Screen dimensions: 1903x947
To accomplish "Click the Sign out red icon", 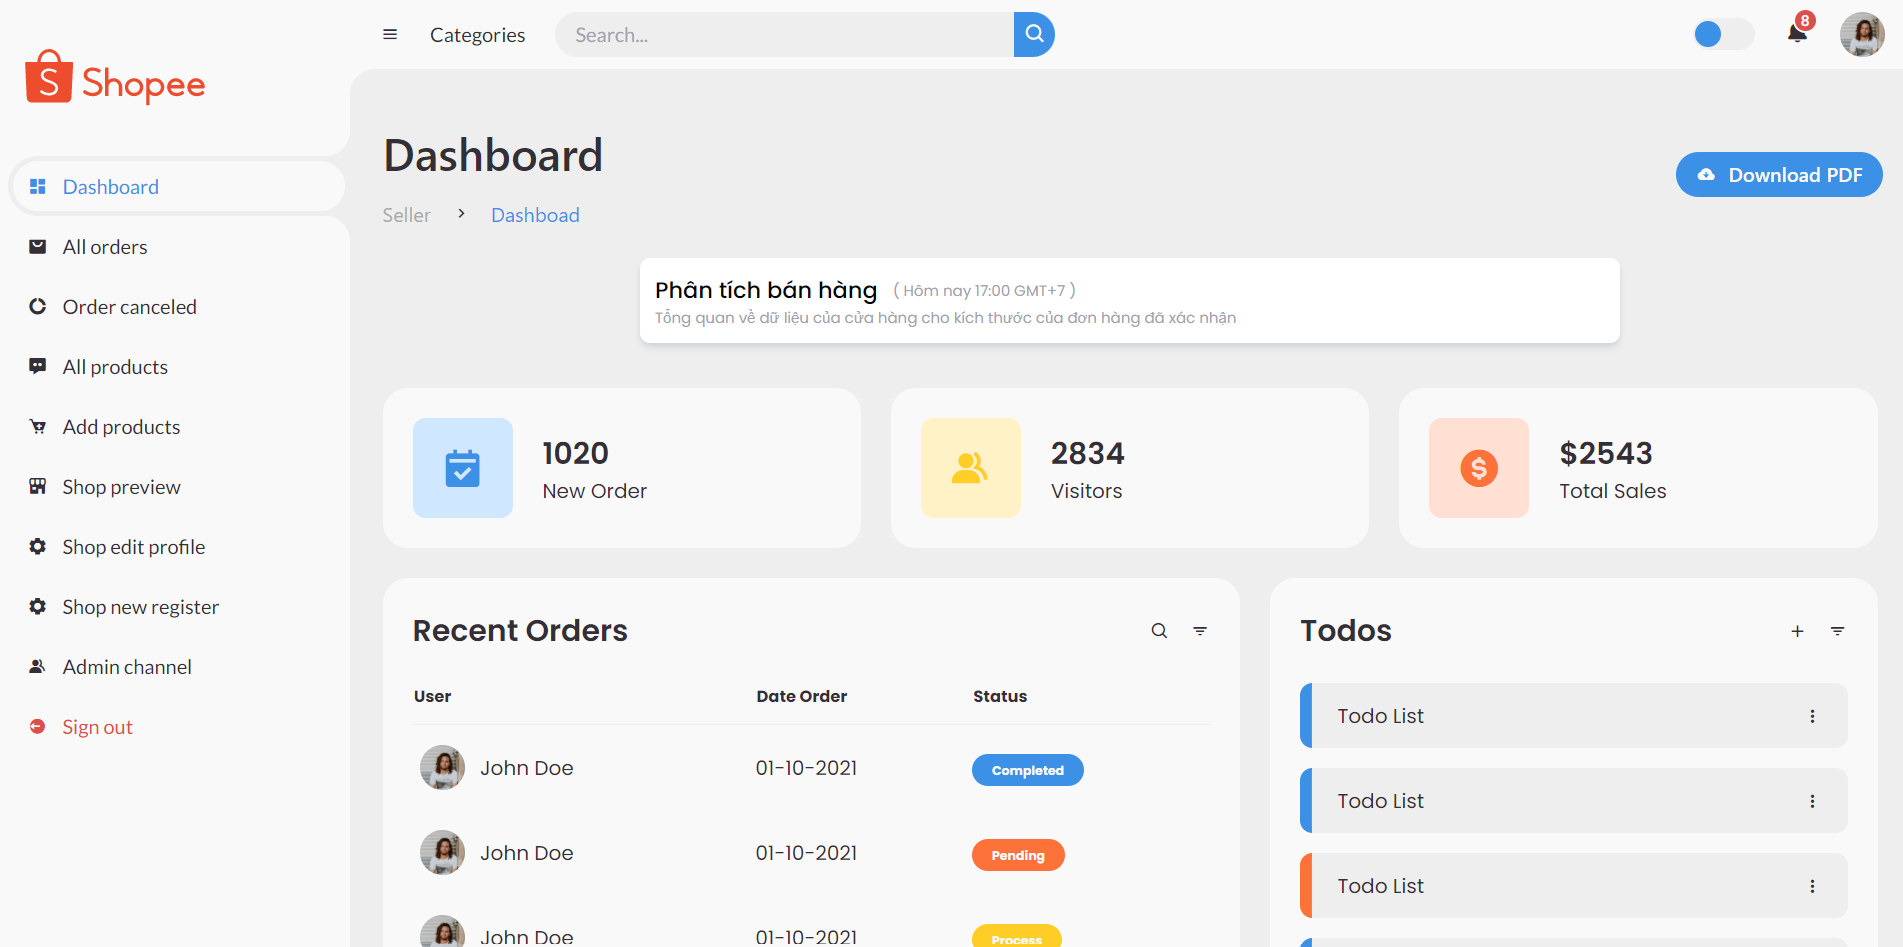I will (38, 727).
